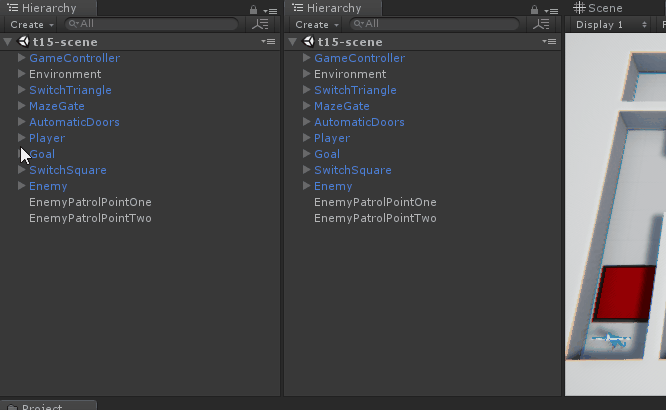Screen dimensions: 666x410
Task: Toggle the lock icon on left Hierarchy panel
Action: [x=254, y=9]
